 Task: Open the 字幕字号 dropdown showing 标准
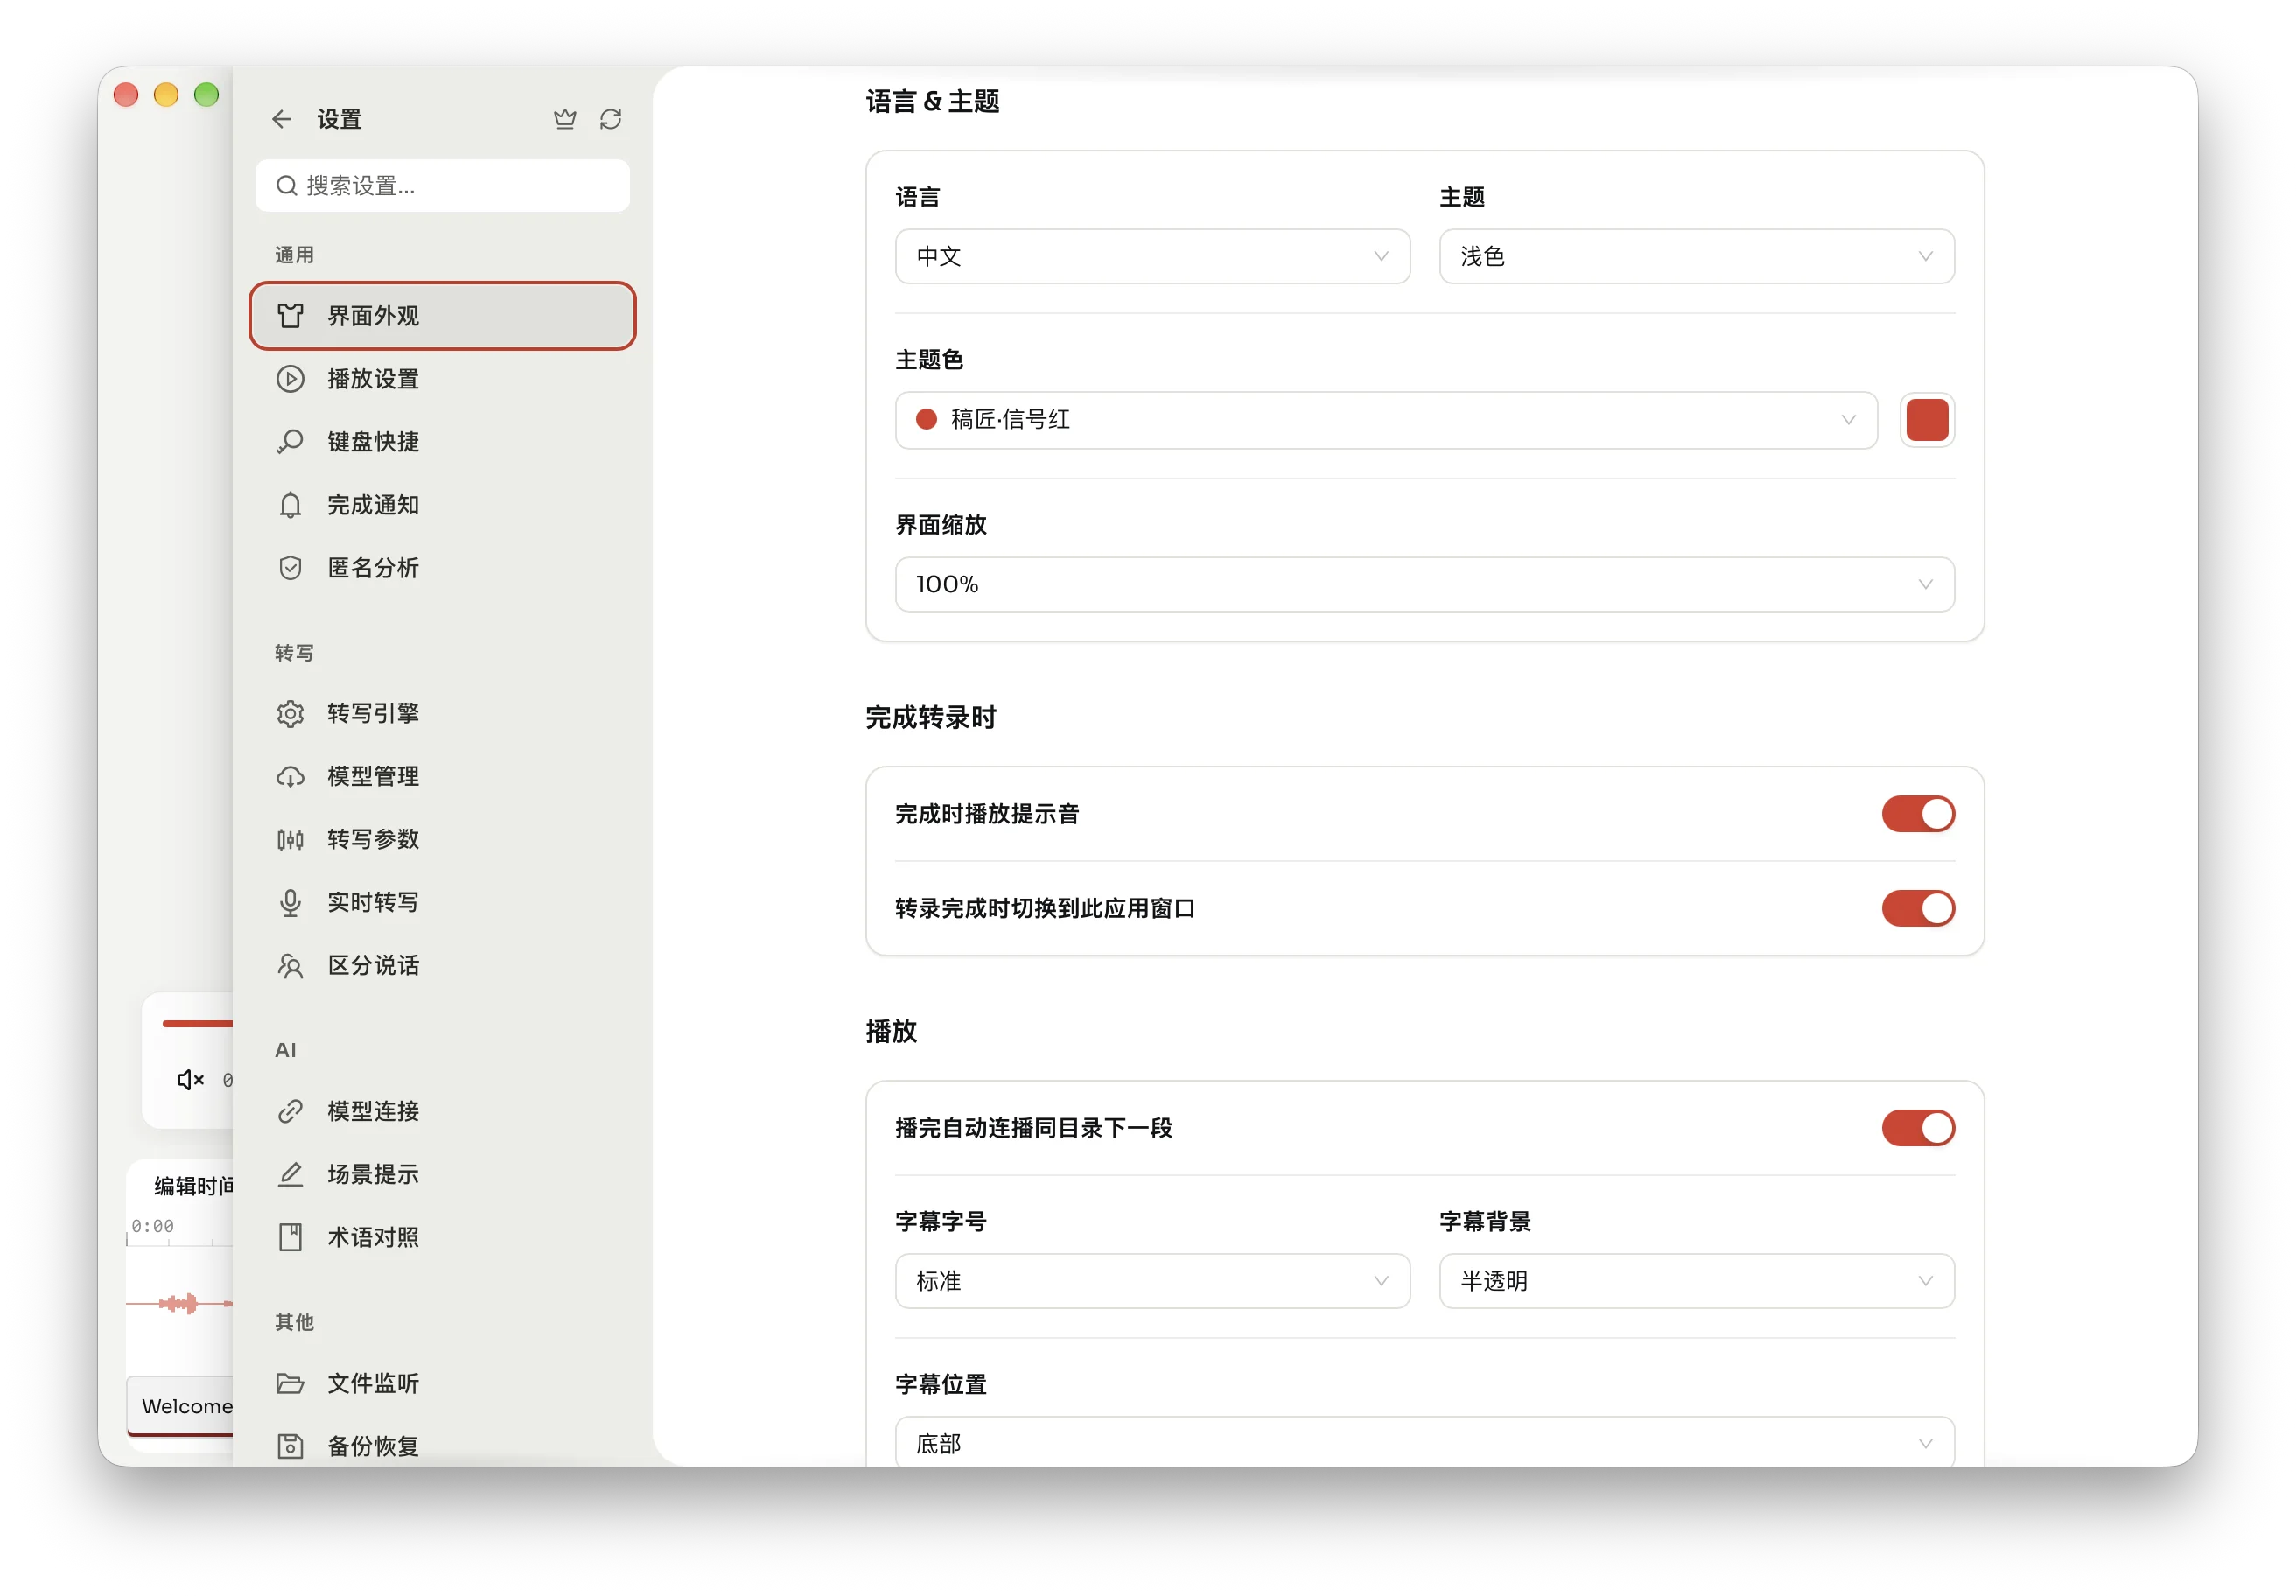coord(1152,1280)
